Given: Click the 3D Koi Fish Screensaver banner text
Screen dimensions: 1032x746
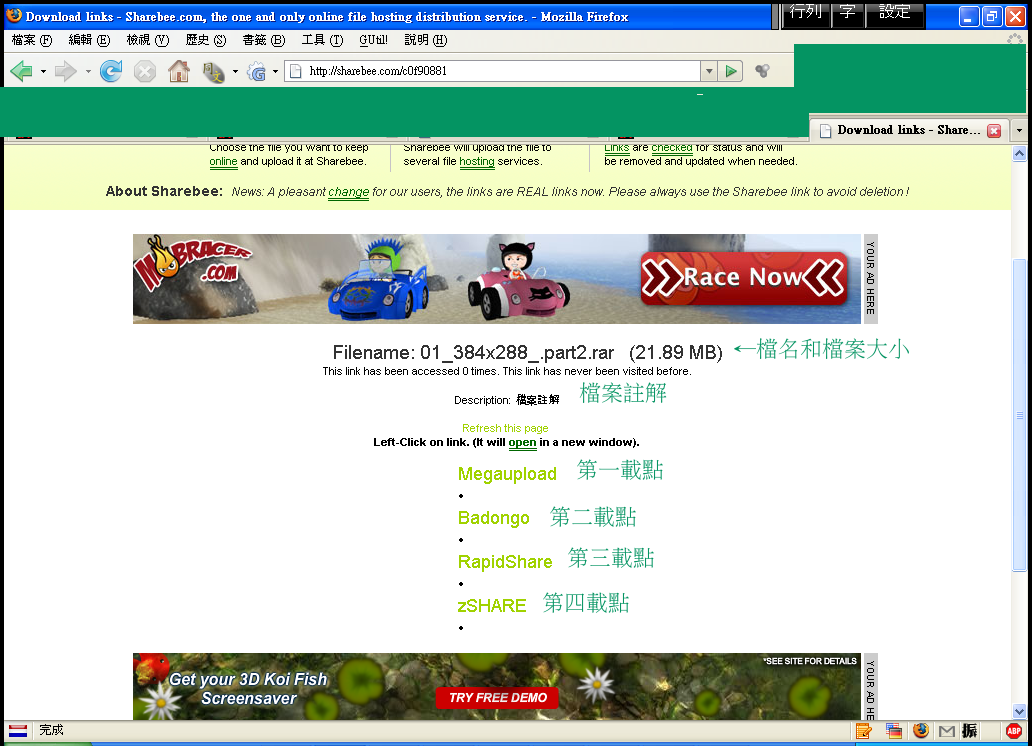Looking at the screenshot, I should (x=248, y=689).
